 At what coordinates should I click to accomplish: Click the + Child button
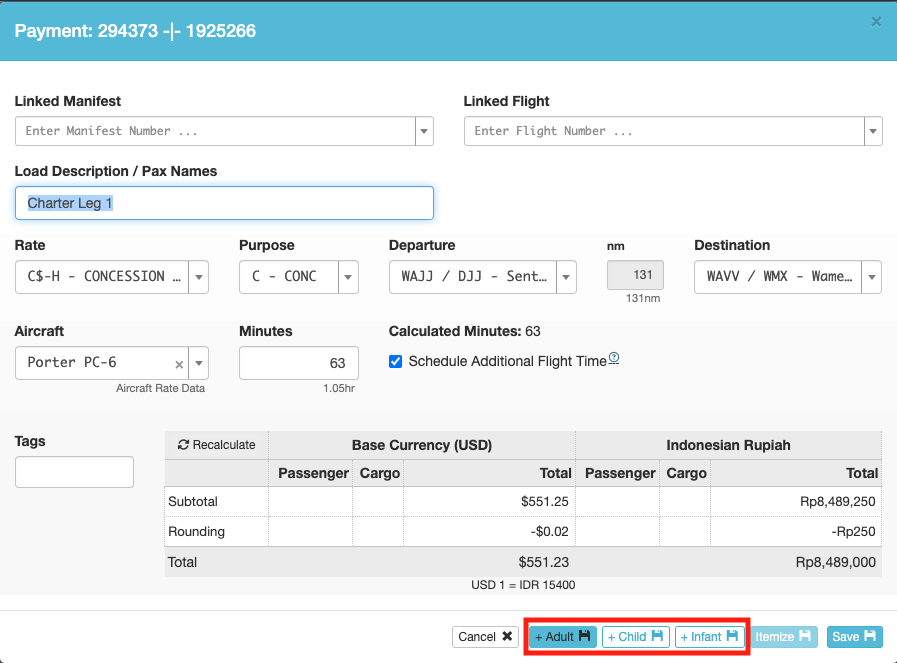636,637
